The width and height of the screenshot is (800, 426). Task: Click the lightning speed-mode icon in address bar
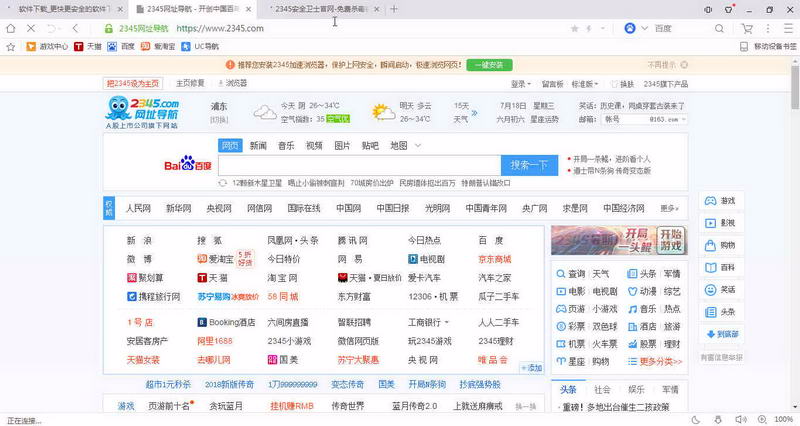[x=589, y=29]
